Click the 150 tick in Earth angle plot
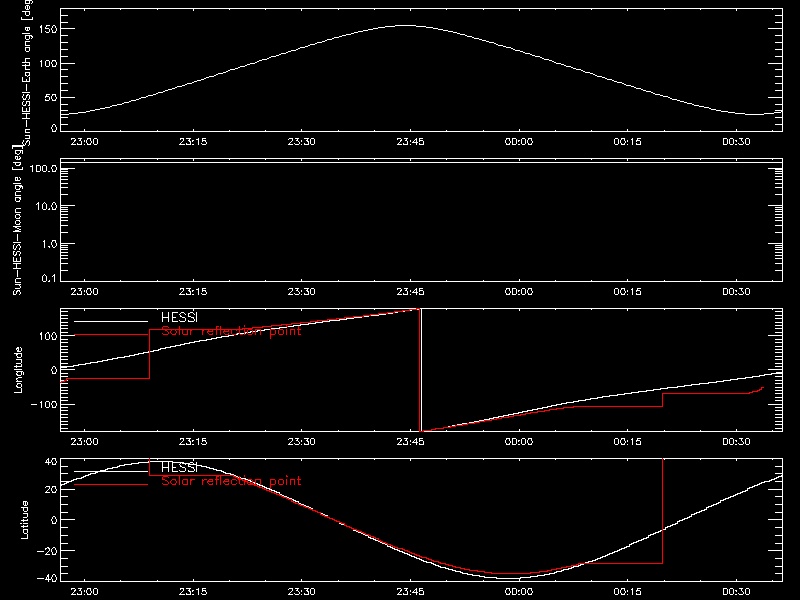The height and width of the screenshot is (600, 800). click(x=48, y=29)
